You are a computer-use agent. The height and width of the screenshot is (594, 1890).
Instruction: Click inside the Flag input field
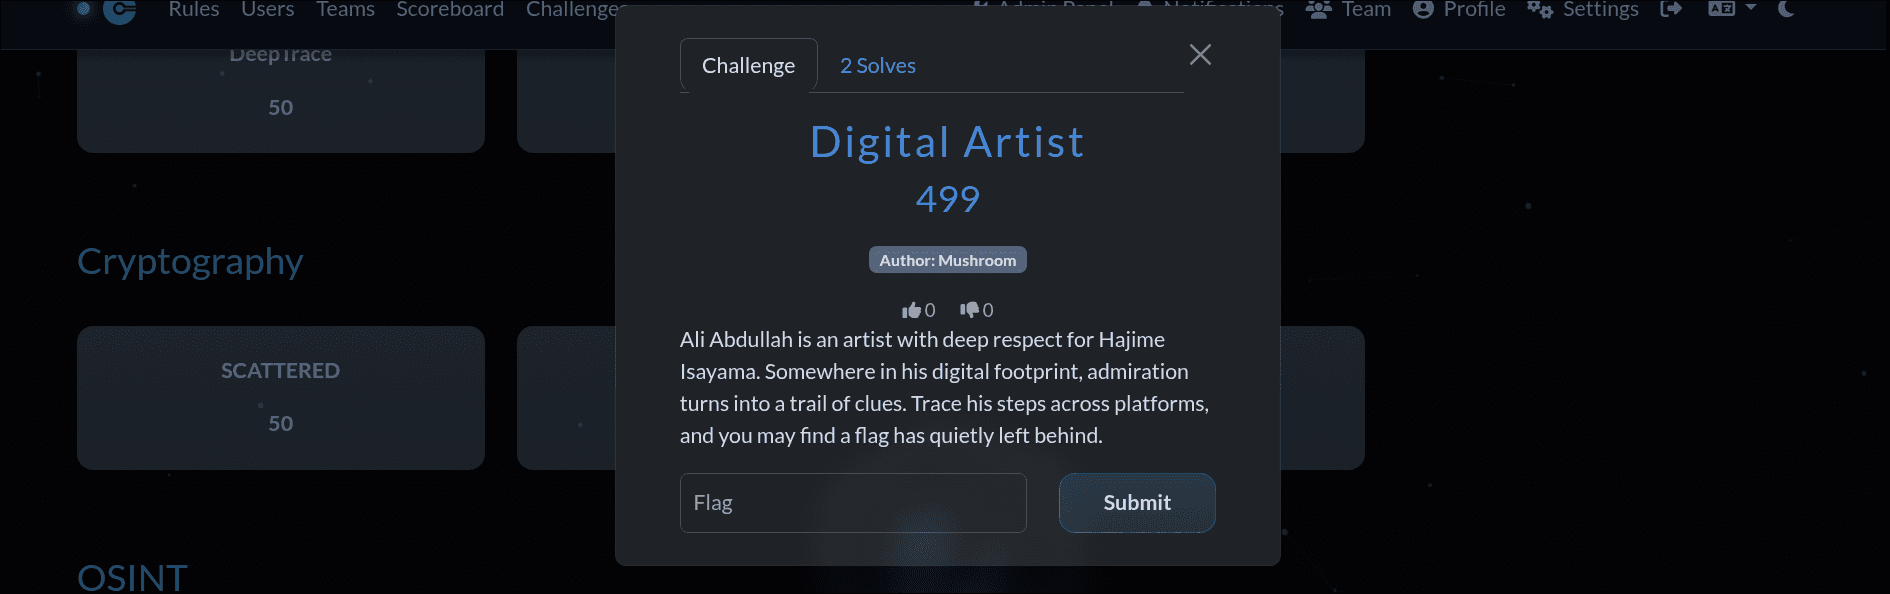coord(853,502)
